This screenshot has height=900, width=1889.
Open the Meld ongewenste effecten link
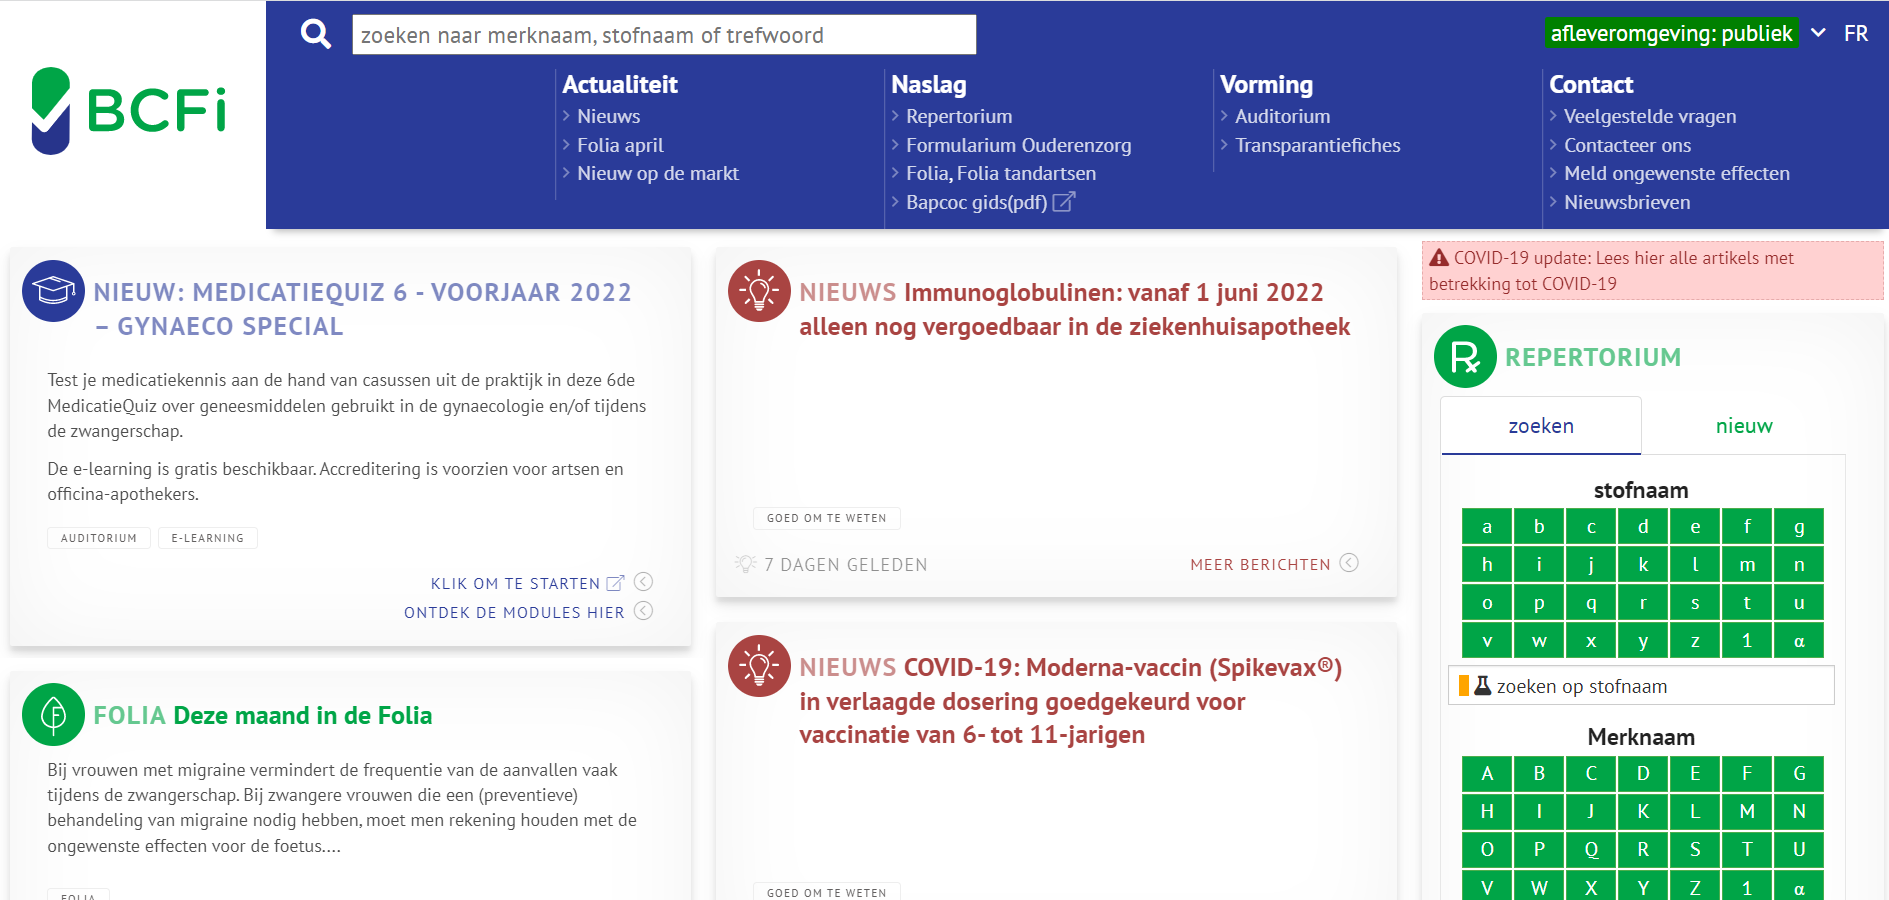coord(1676,172)
